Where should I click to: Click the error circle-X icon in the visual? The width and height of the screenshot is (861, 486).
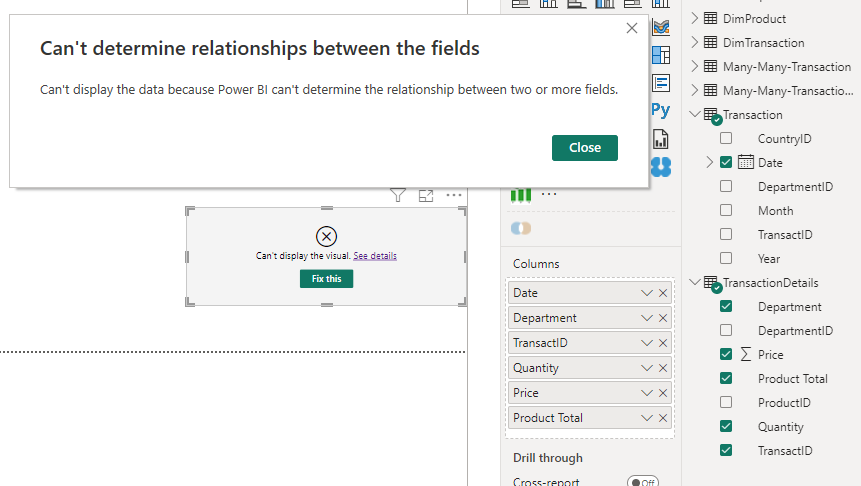326,237
